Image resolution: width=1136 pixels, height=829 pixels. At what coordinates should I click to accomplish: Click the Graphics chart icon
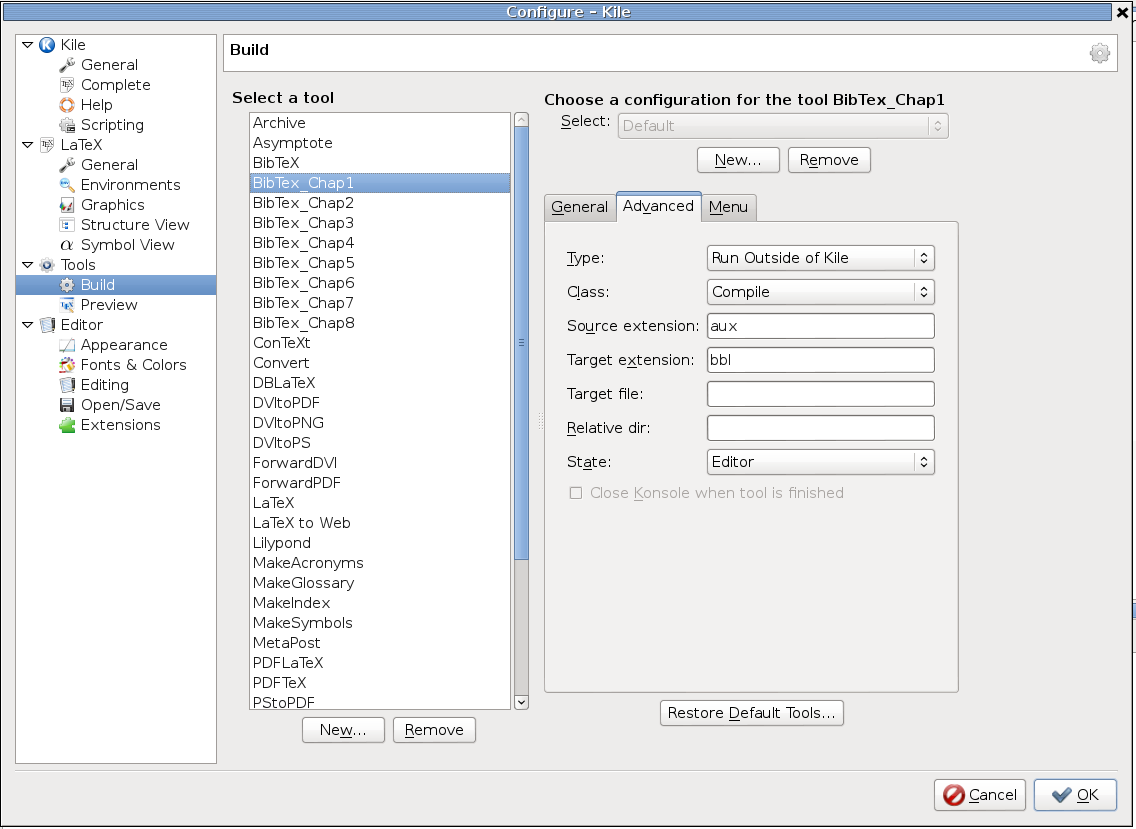tap(67, 205)
